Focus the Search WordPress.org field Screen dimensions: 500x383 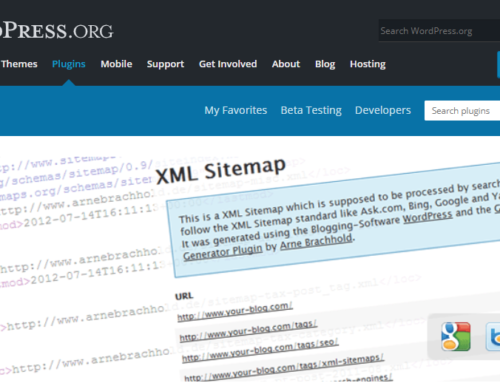point(439,31)
